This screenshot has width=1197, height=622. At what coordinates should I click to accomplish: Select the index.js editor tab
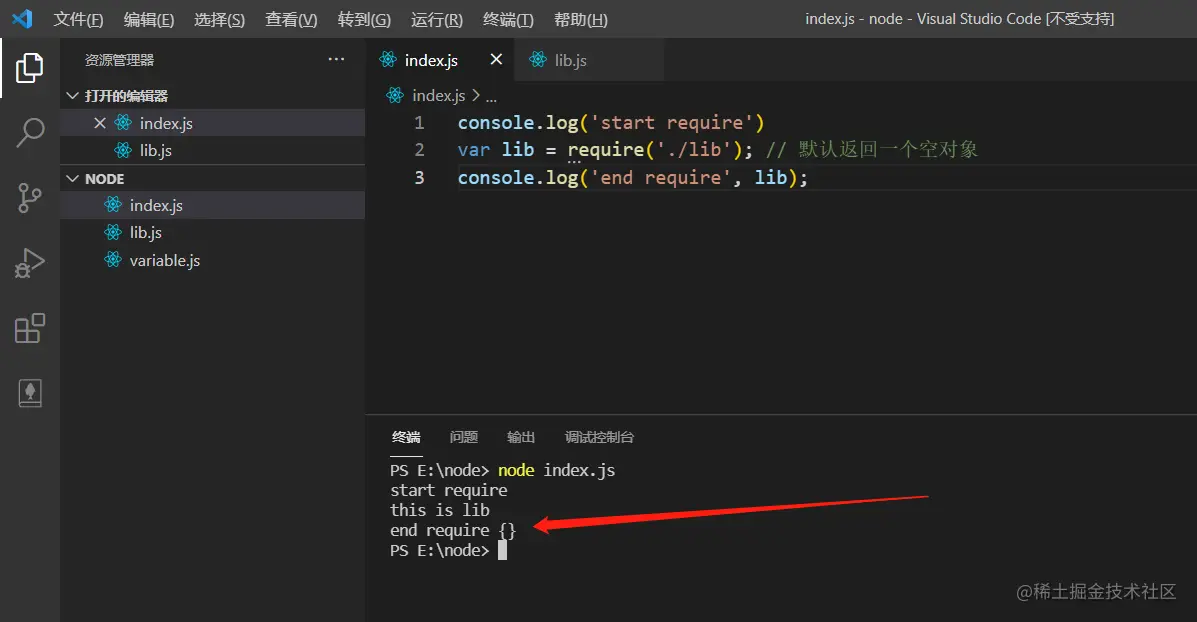(440, 60)
